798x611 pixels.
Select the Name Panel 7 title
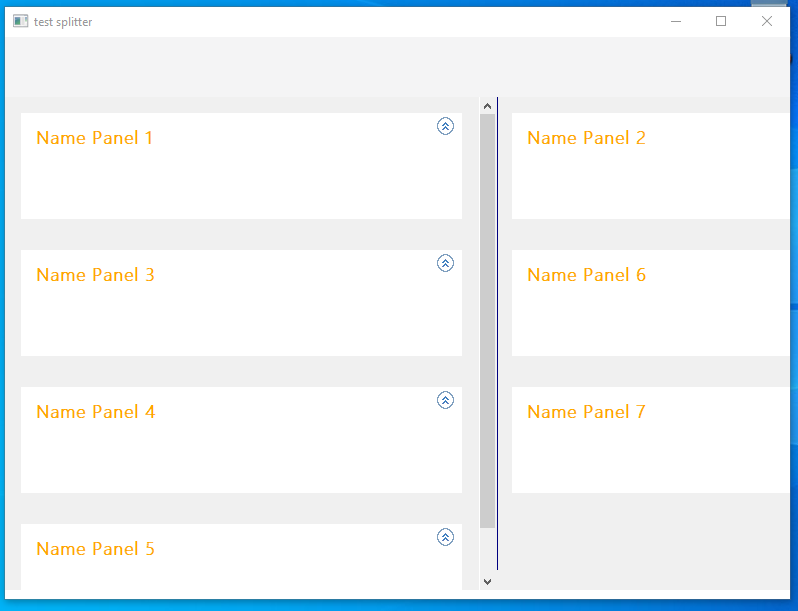586,412
